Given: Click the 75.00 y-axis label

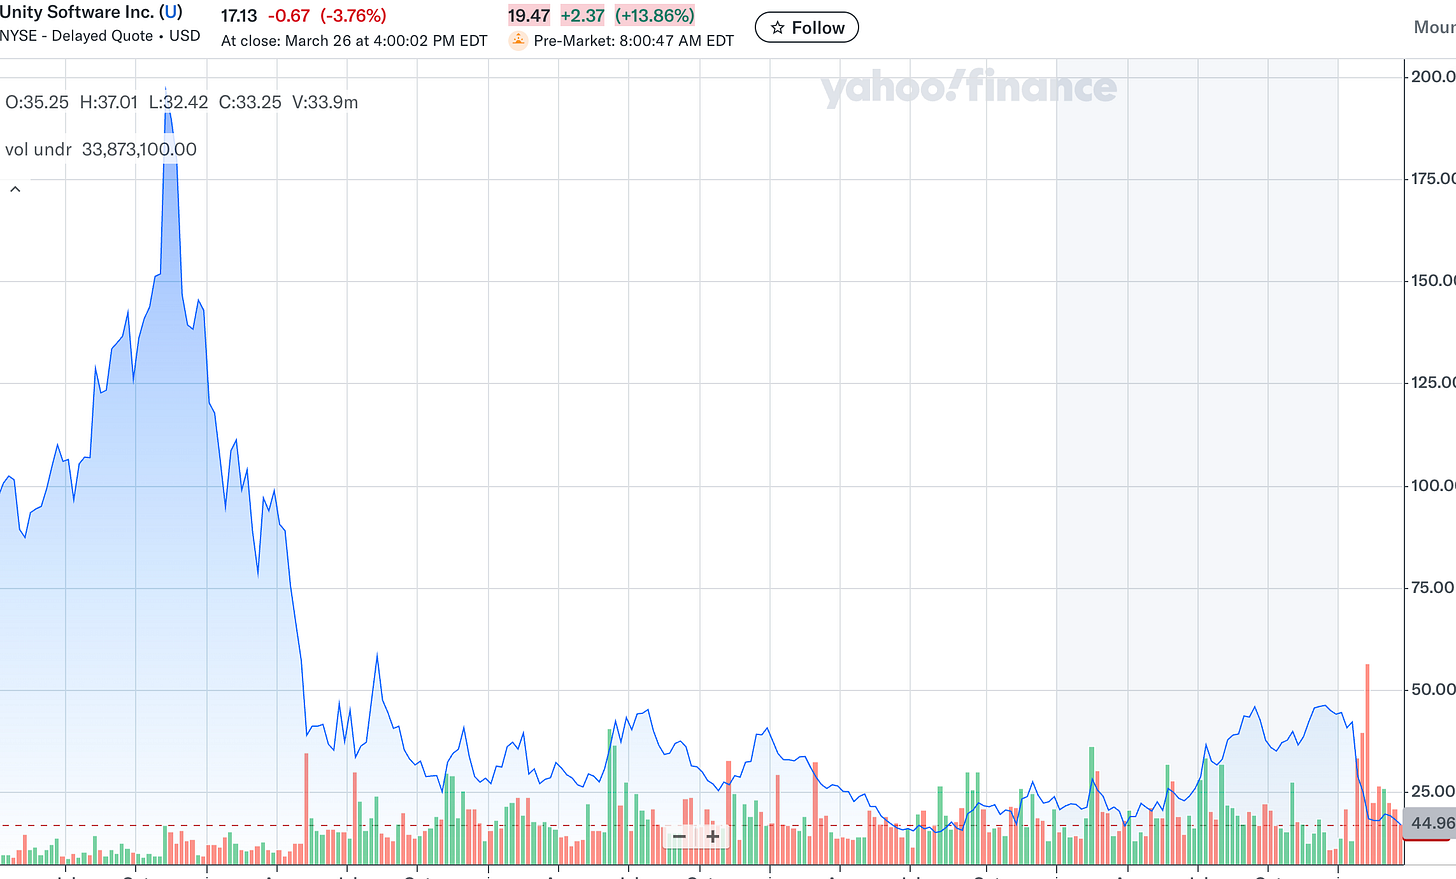Looking at the screenshot, I should click(1433, 587).
